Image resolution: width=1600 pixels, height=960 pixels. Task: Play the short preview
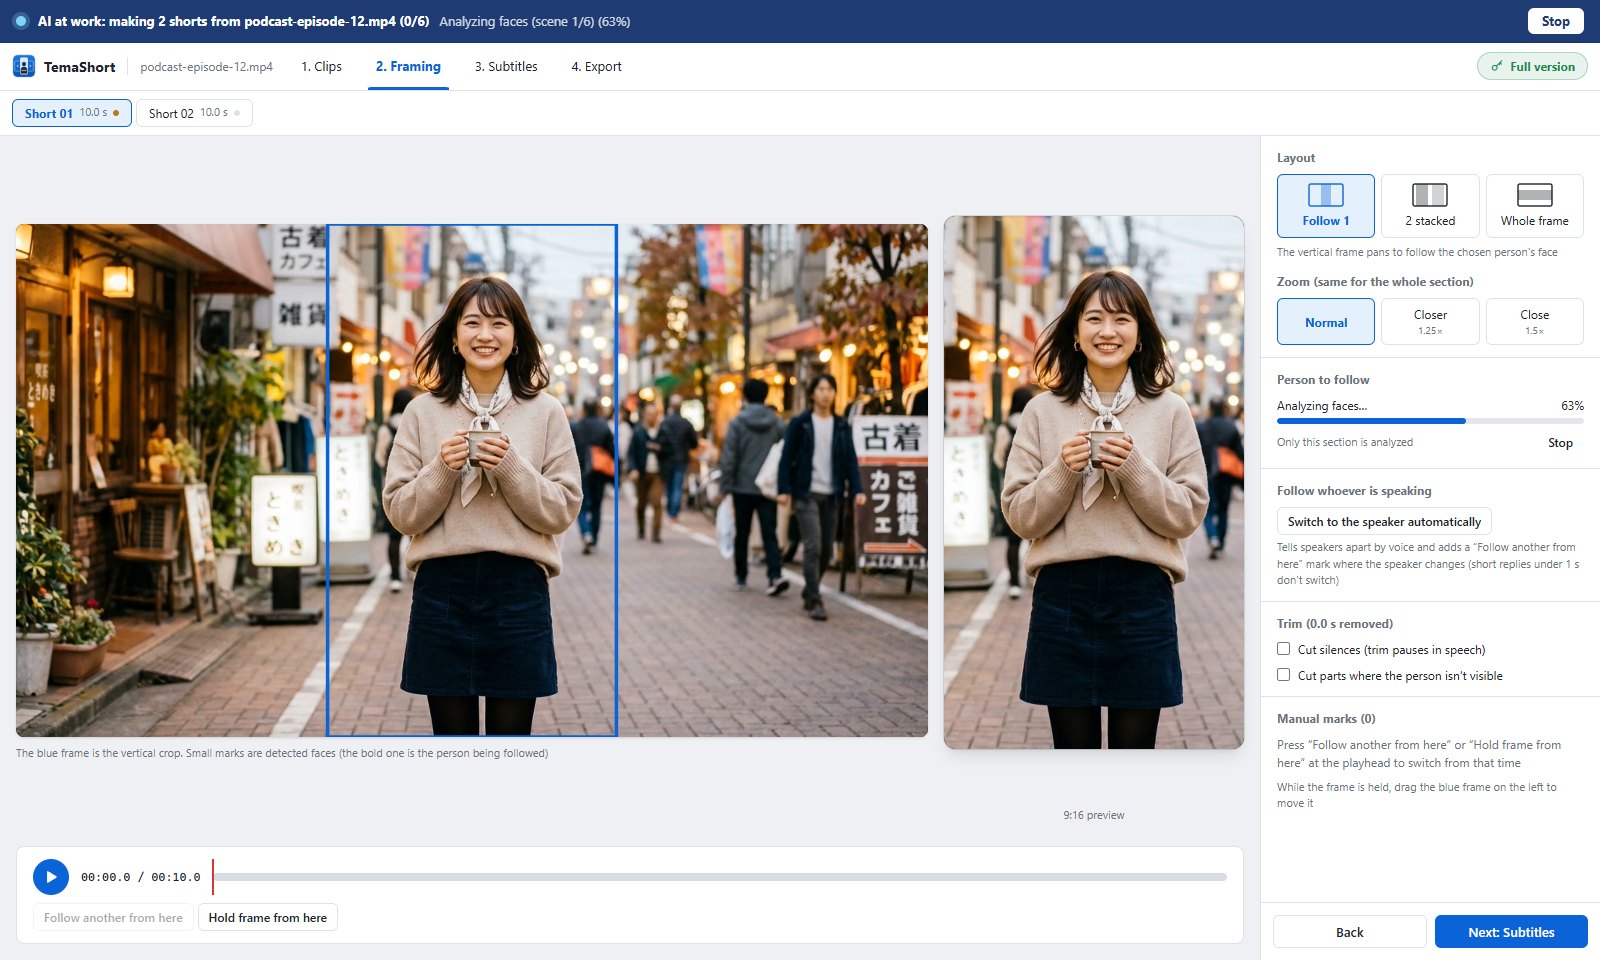[x=51, y=877]
